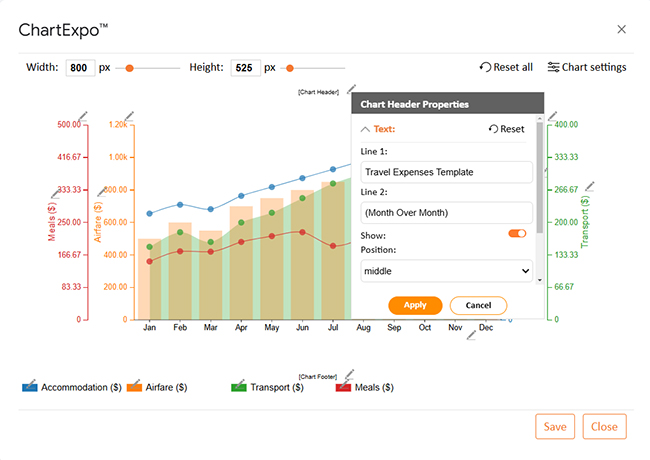Click the Width input field
The image size is (650, 460).
[80, 68]
